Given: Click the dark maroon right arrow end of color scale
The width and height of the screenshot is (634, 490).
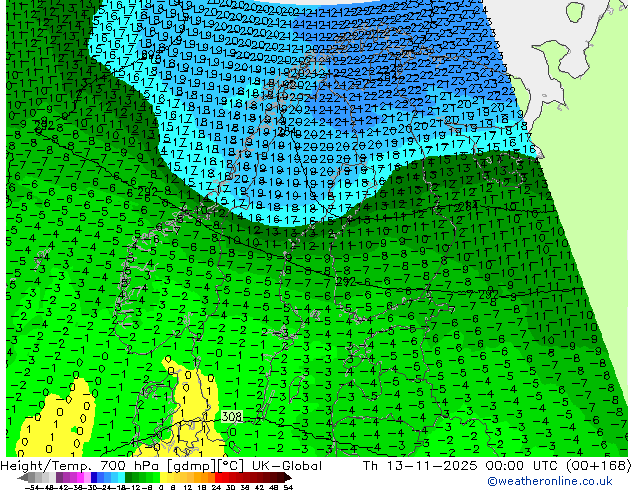Looking at the screenshot, I should pos(288,477).
